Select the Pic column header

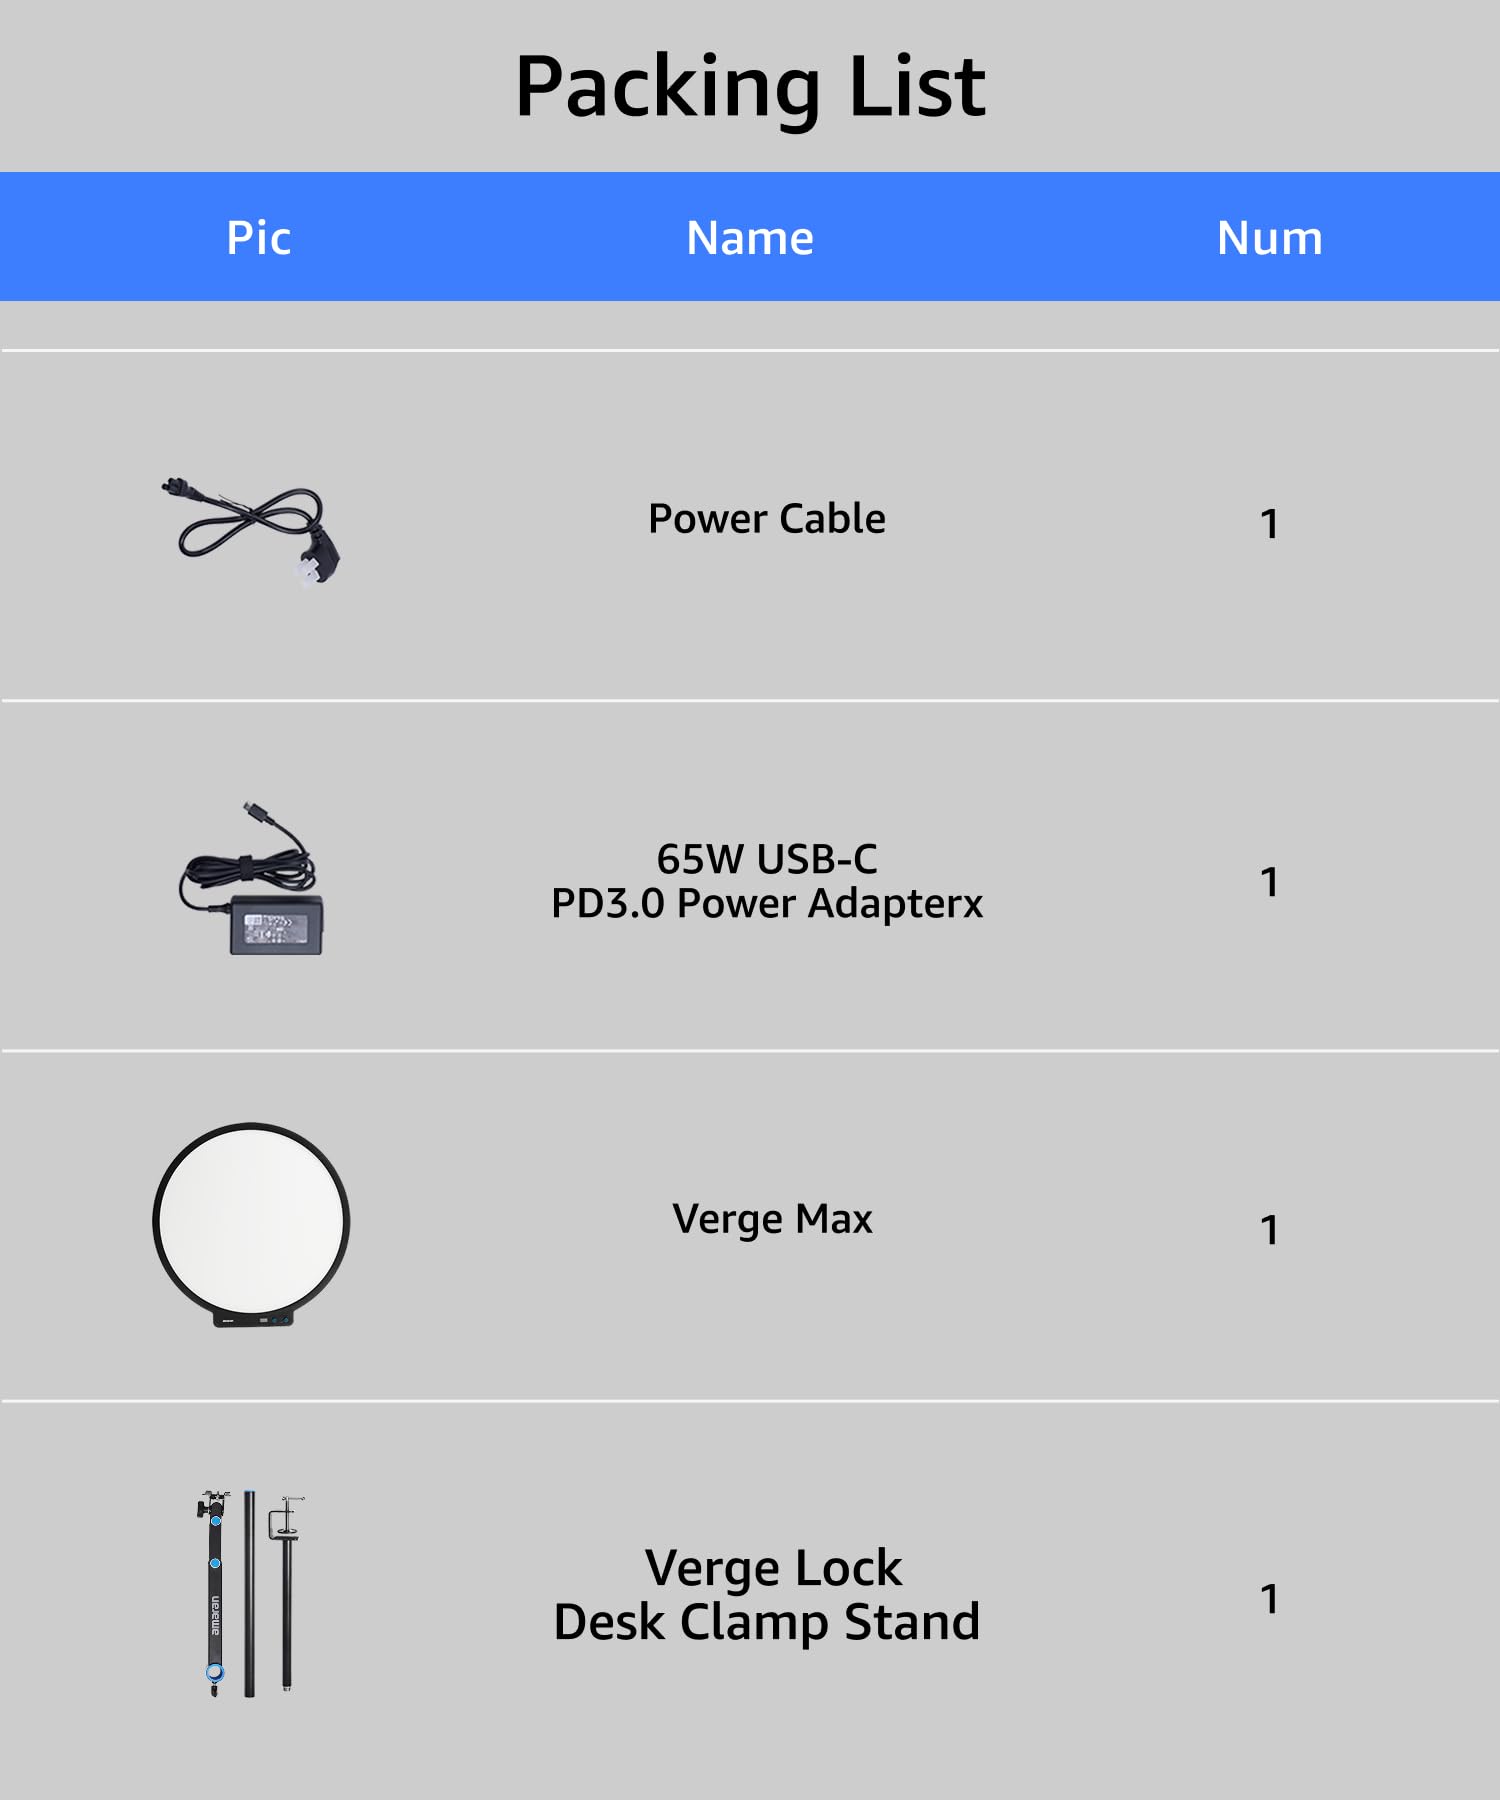(259, 238)
